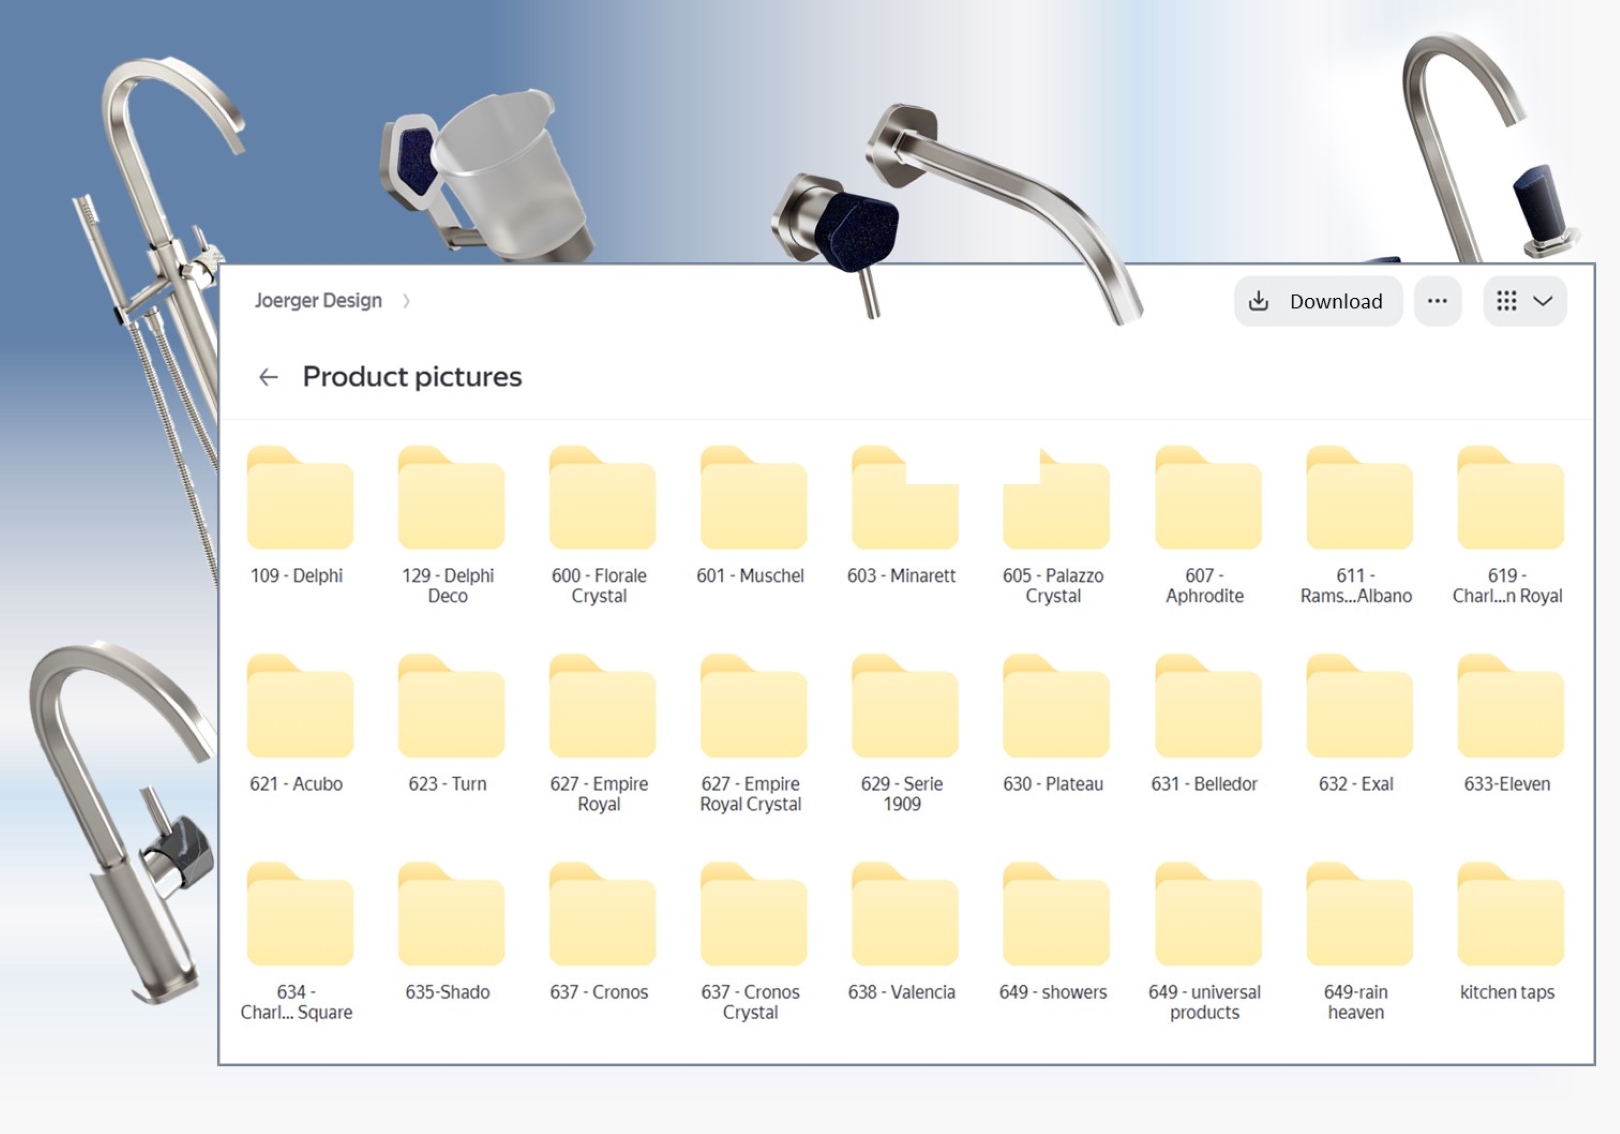1620x1134 pixels.
Task: Open the 129 - Delphi Deco folder
Action: tap(450, 500)
